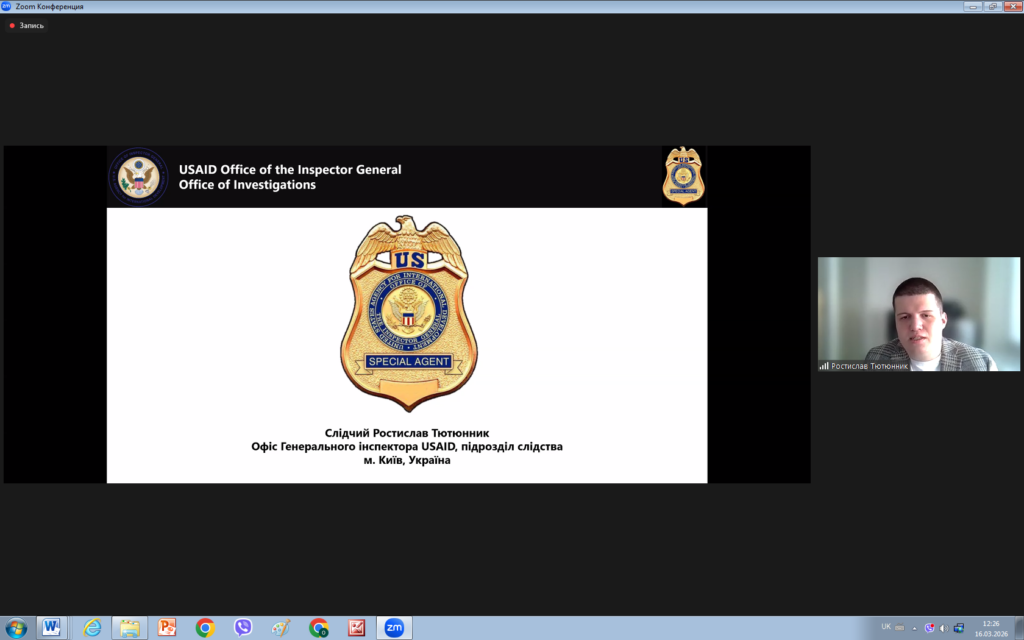Open the network status tray icon
This screenshot has height=640, width=1024.
[x=958, y=628]
